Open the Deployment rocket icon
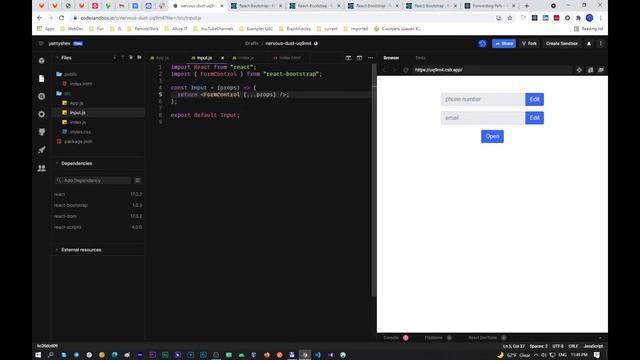The height and width of the screenshot is (360, 640). (42, 150)
